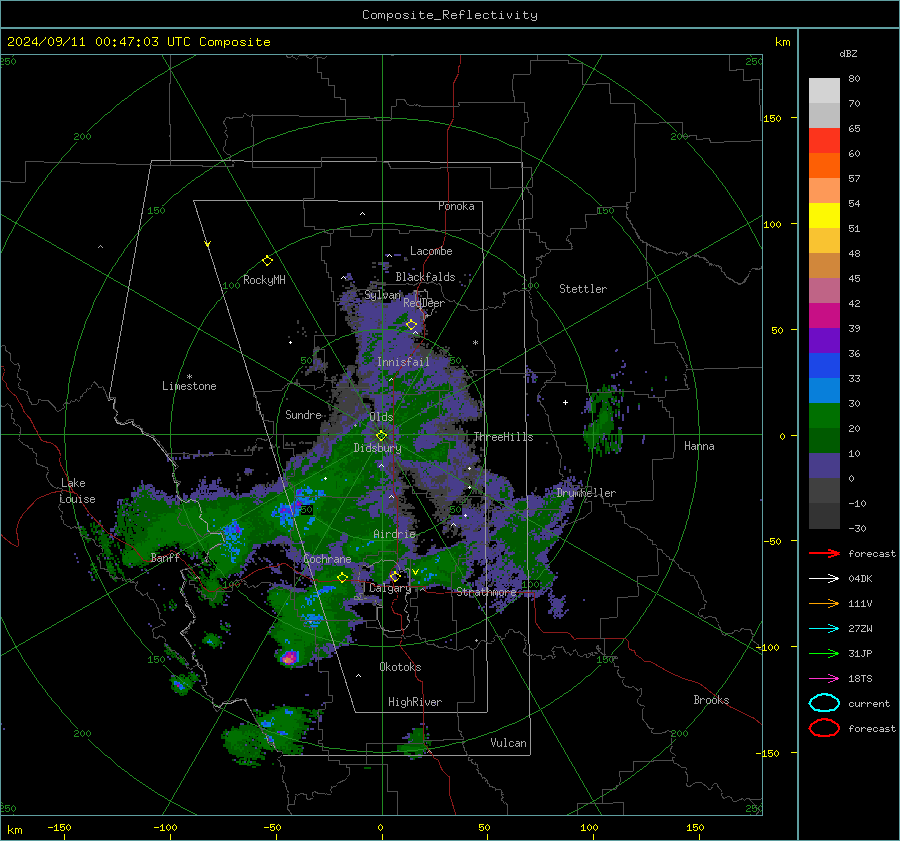Click the white asterisk marker above Limestone
900x841 pixels.
pos(189,377)
